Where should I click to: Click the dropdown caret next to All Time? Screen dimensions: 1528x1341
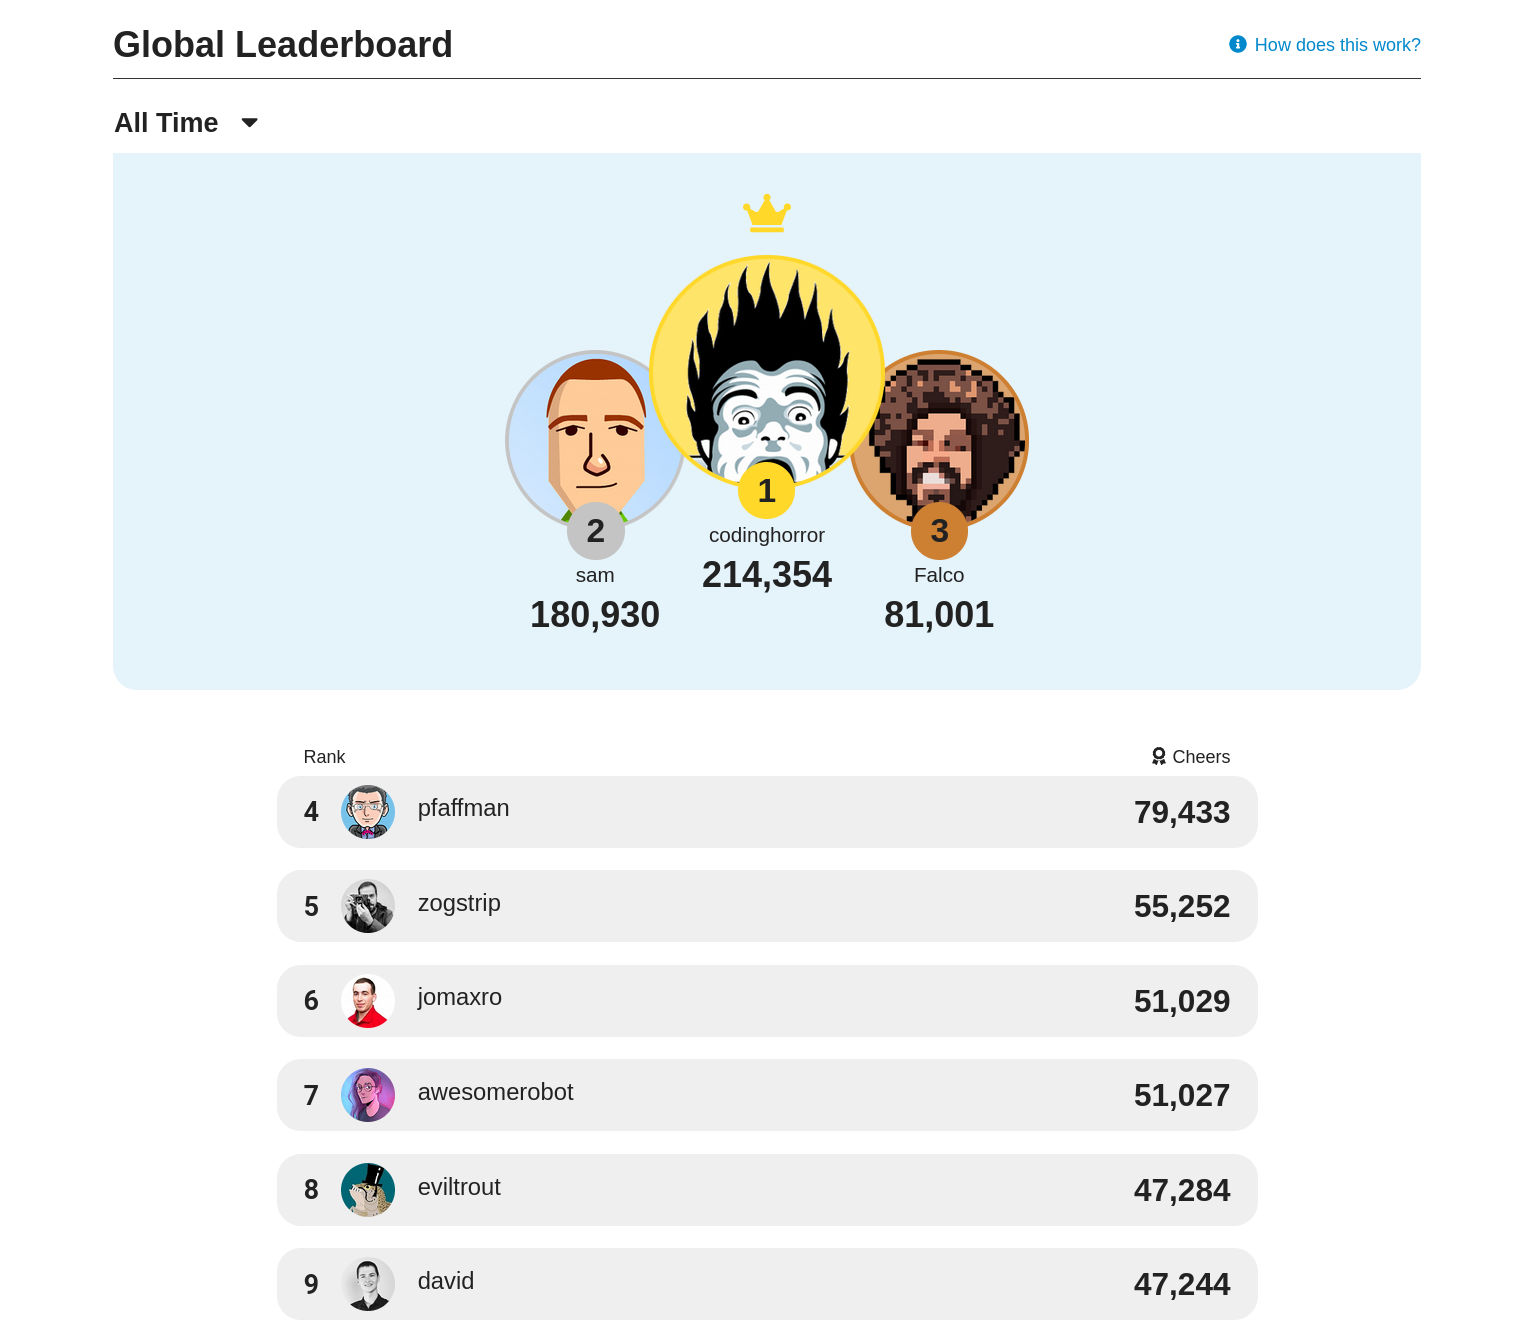(248, 122)
